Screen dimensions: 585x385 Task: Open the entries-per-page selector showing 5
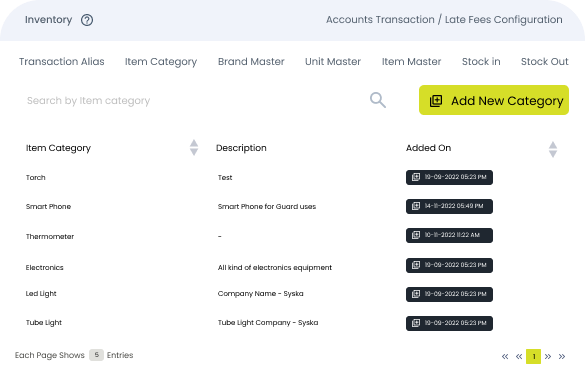pyautogui.click(x=96, y=355)
